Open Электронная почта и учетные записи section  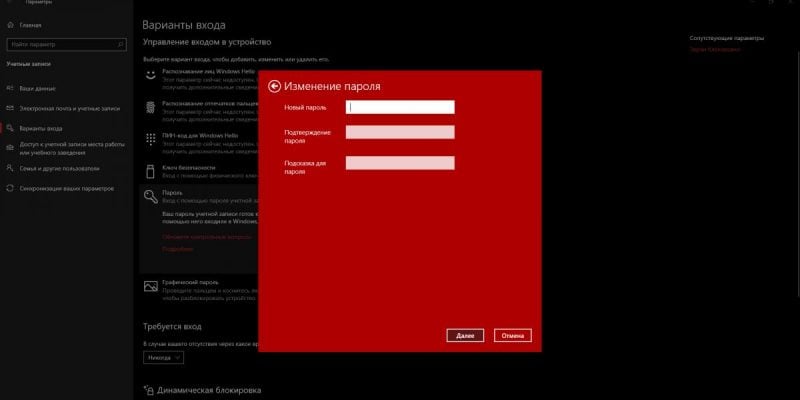pos(69,108)
